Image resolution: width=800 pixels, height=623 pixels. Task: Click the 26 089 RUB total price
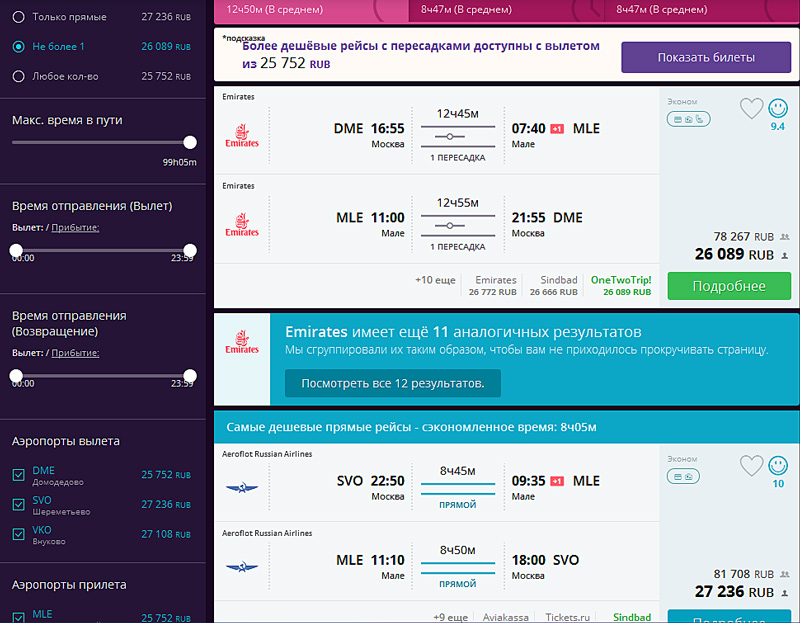[734, 254]
